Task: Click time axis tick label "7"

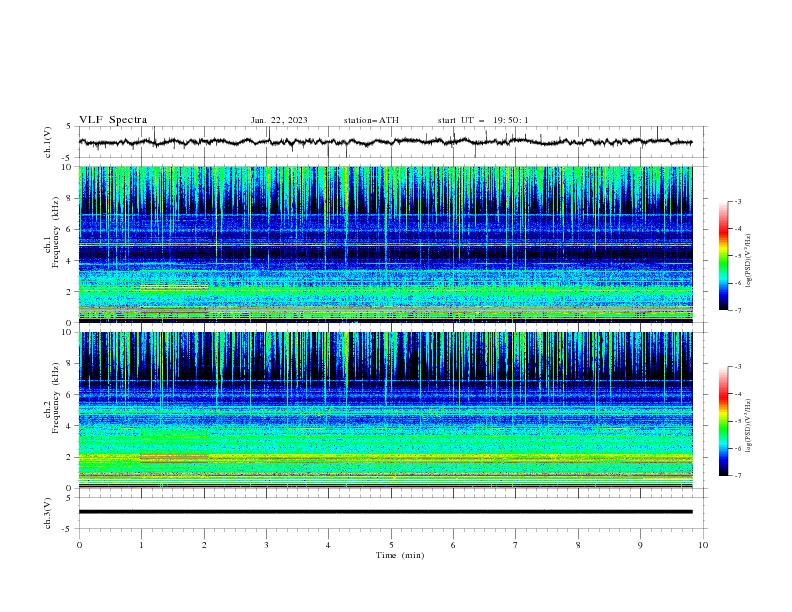Action: click(x=516, y=545)
